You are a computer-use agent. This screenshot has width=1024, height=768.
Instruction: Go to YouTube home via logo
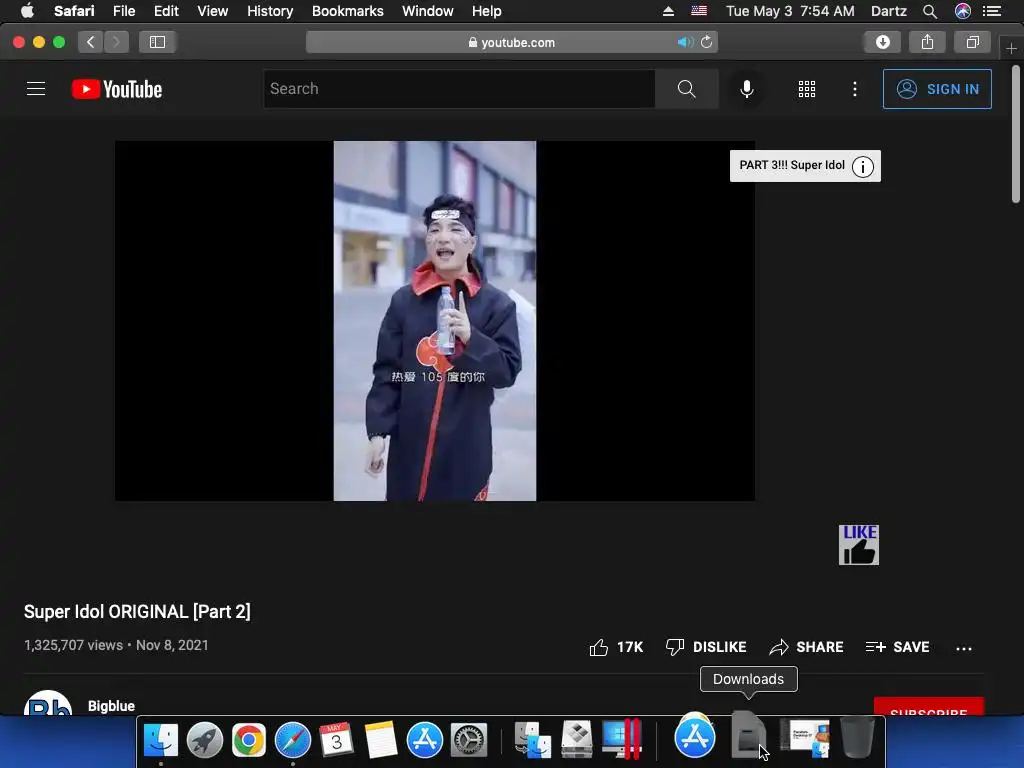click(x=117, y=89)
